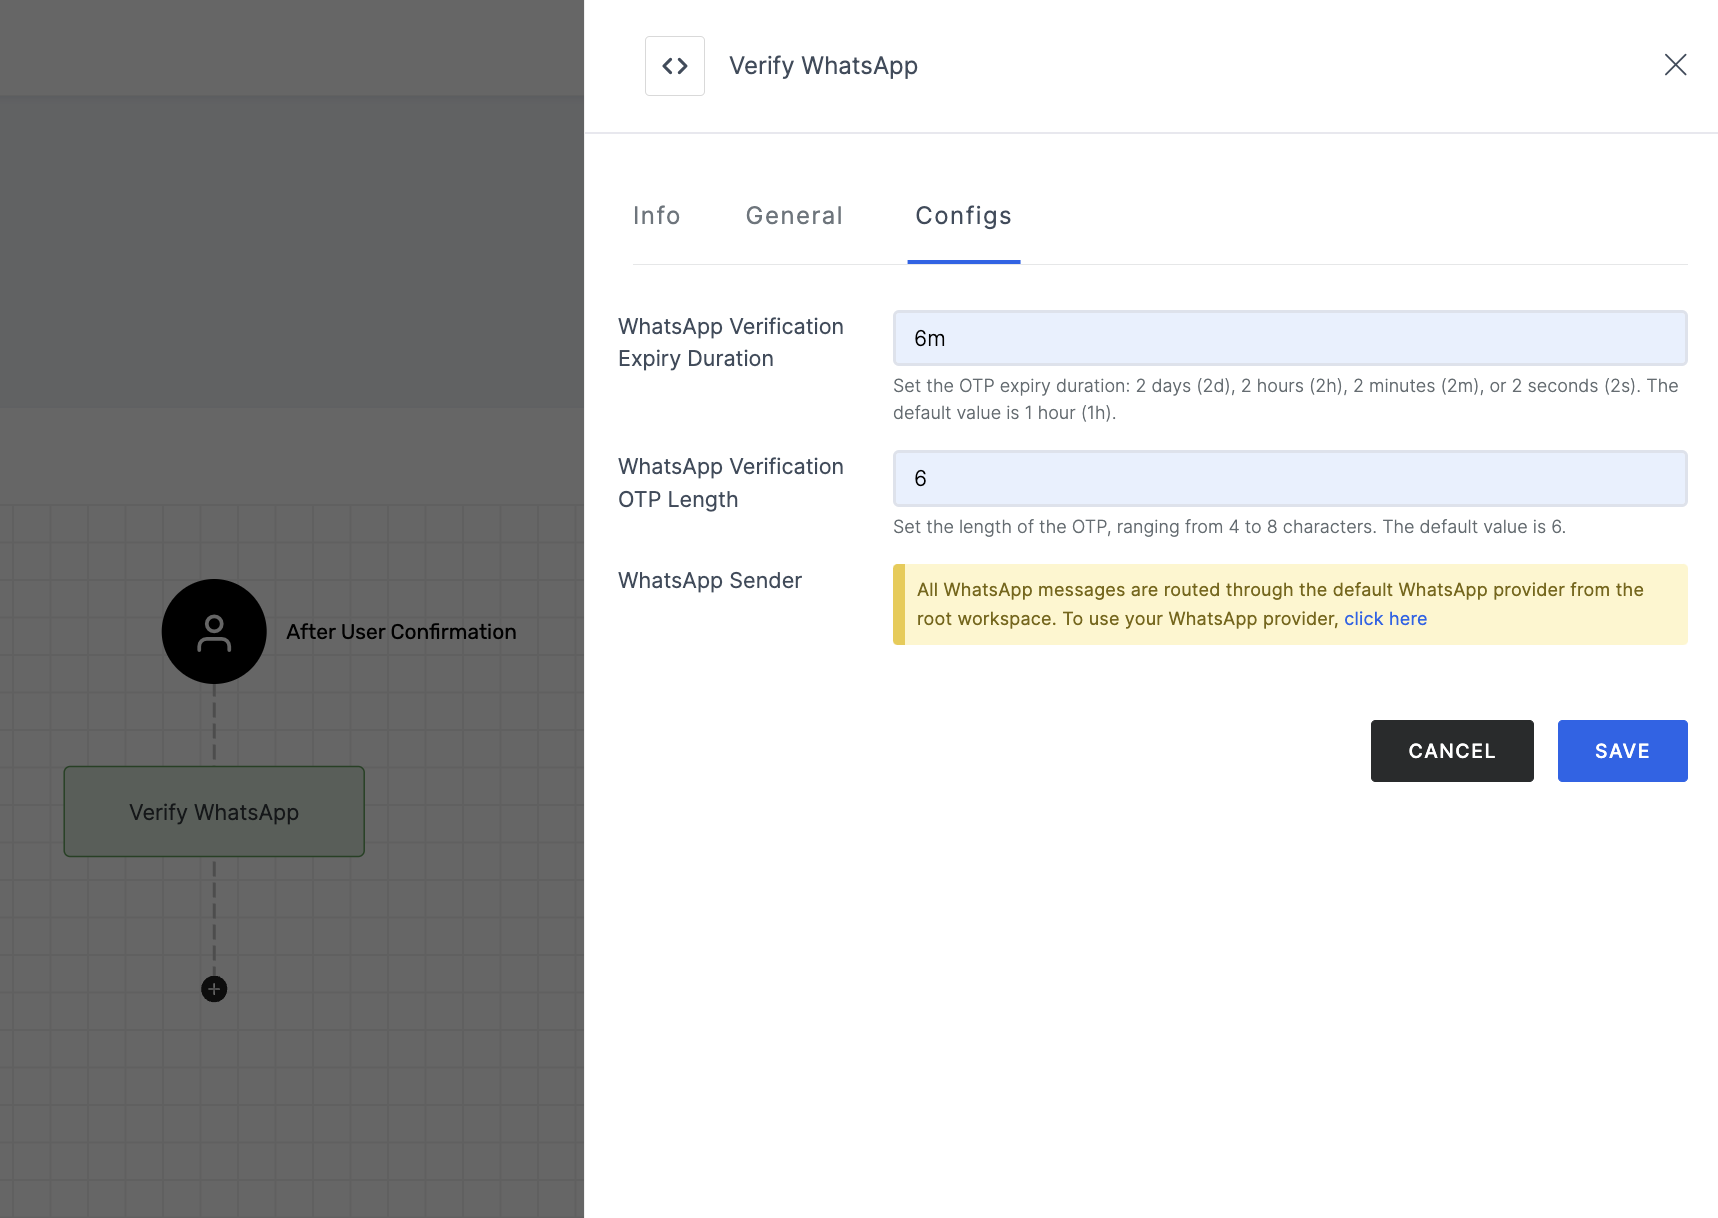Click the OTP expiry duration help text
This screenshot has height=1218, width=1718.
1286,399
